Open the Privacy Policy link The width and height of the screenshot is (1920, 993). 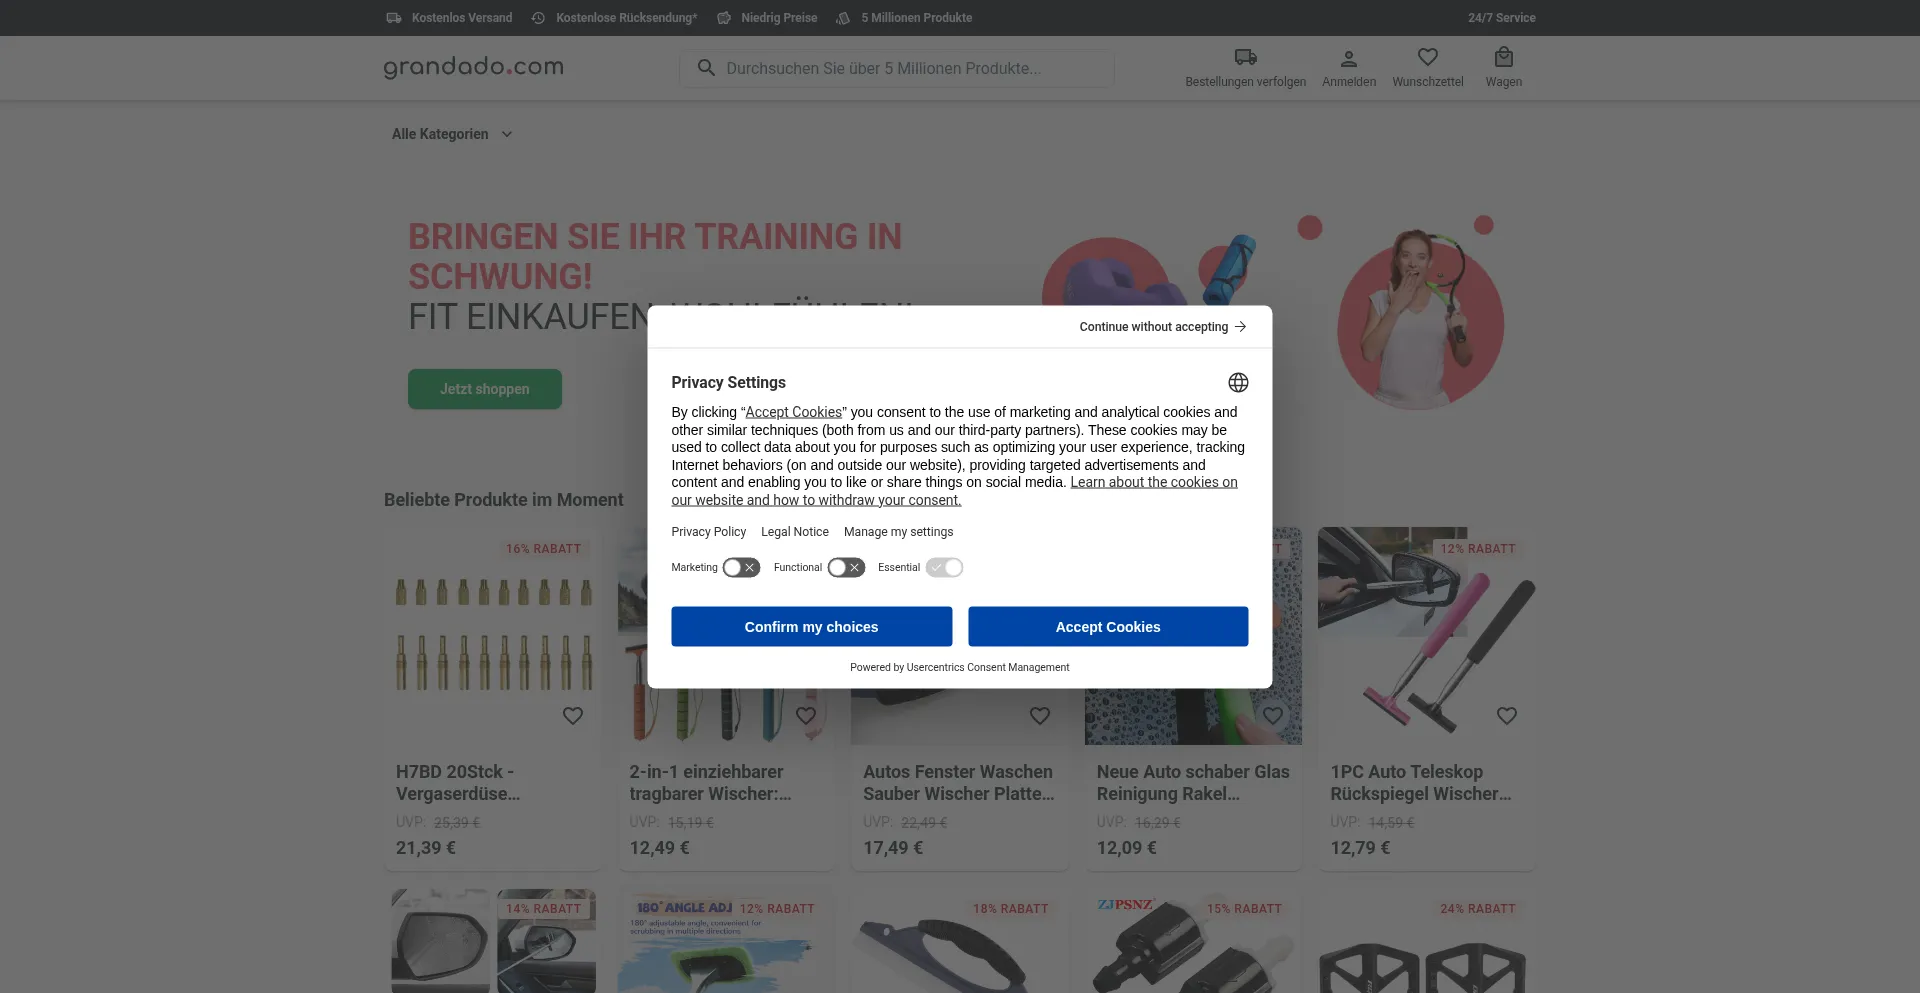point(708,532)
